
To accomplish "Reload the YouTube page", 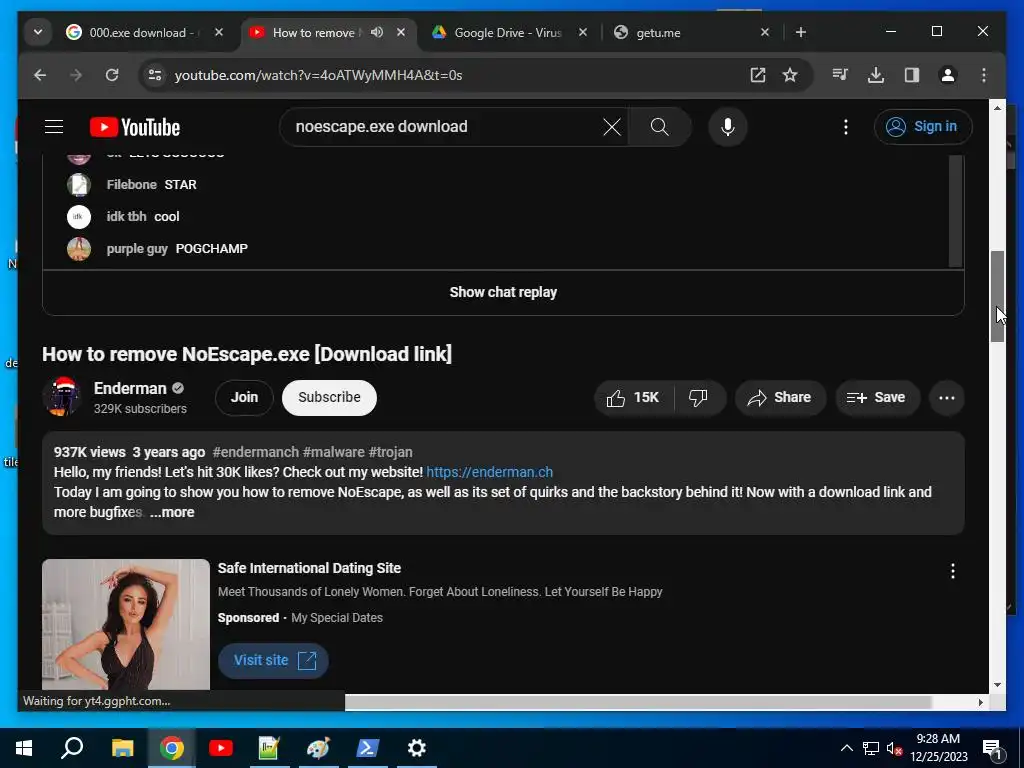I will pyautogui.click(x=112, y=75).
